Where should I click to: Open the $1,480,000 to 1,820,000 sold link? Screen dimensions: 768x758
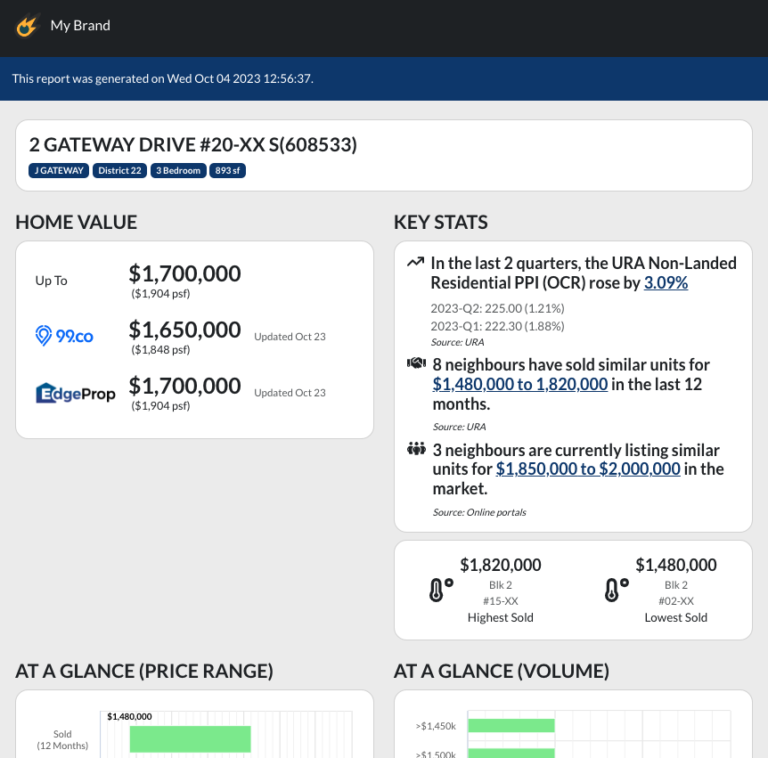[x=520, y=384]
